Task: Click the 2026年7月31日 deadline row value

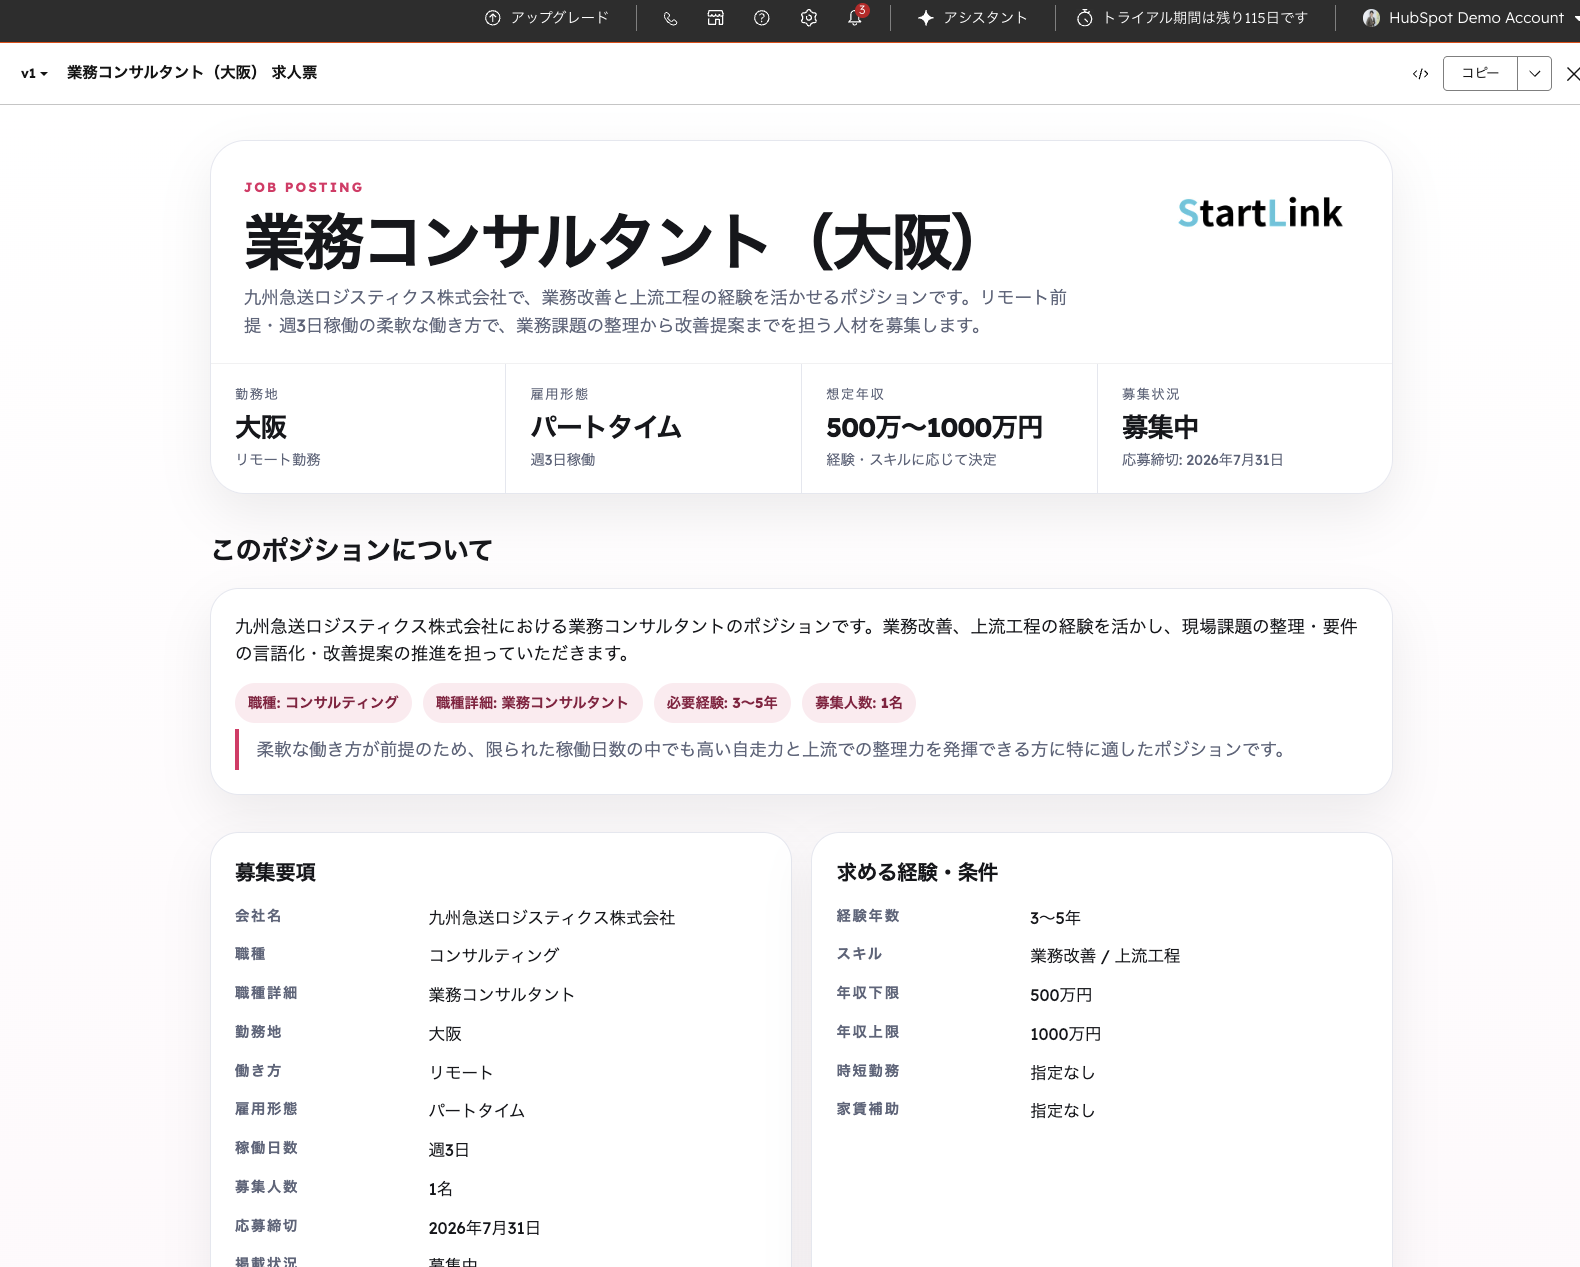Action: [485, 1228]
